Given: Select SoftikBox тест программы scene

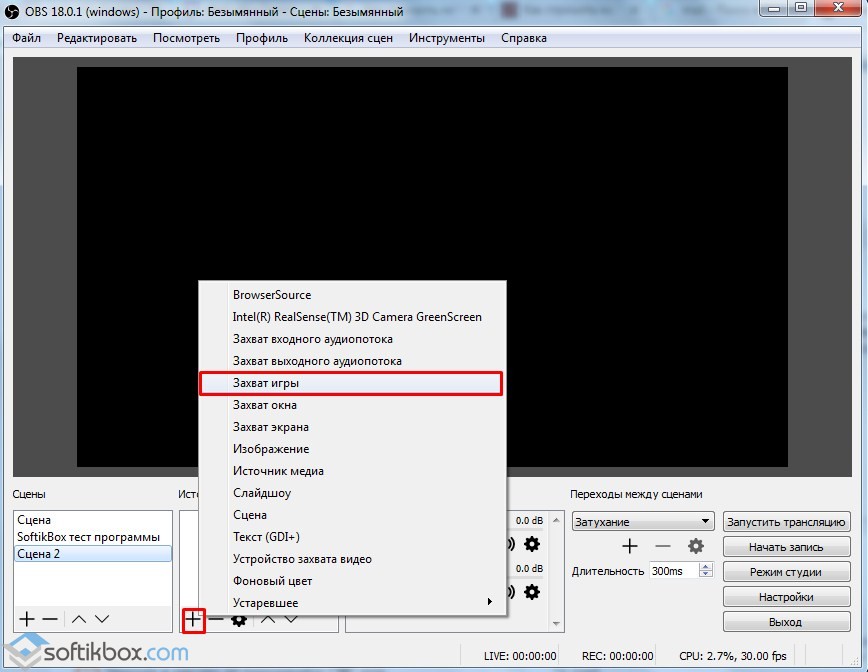Looking at the screenshot, I should point(88,537).
